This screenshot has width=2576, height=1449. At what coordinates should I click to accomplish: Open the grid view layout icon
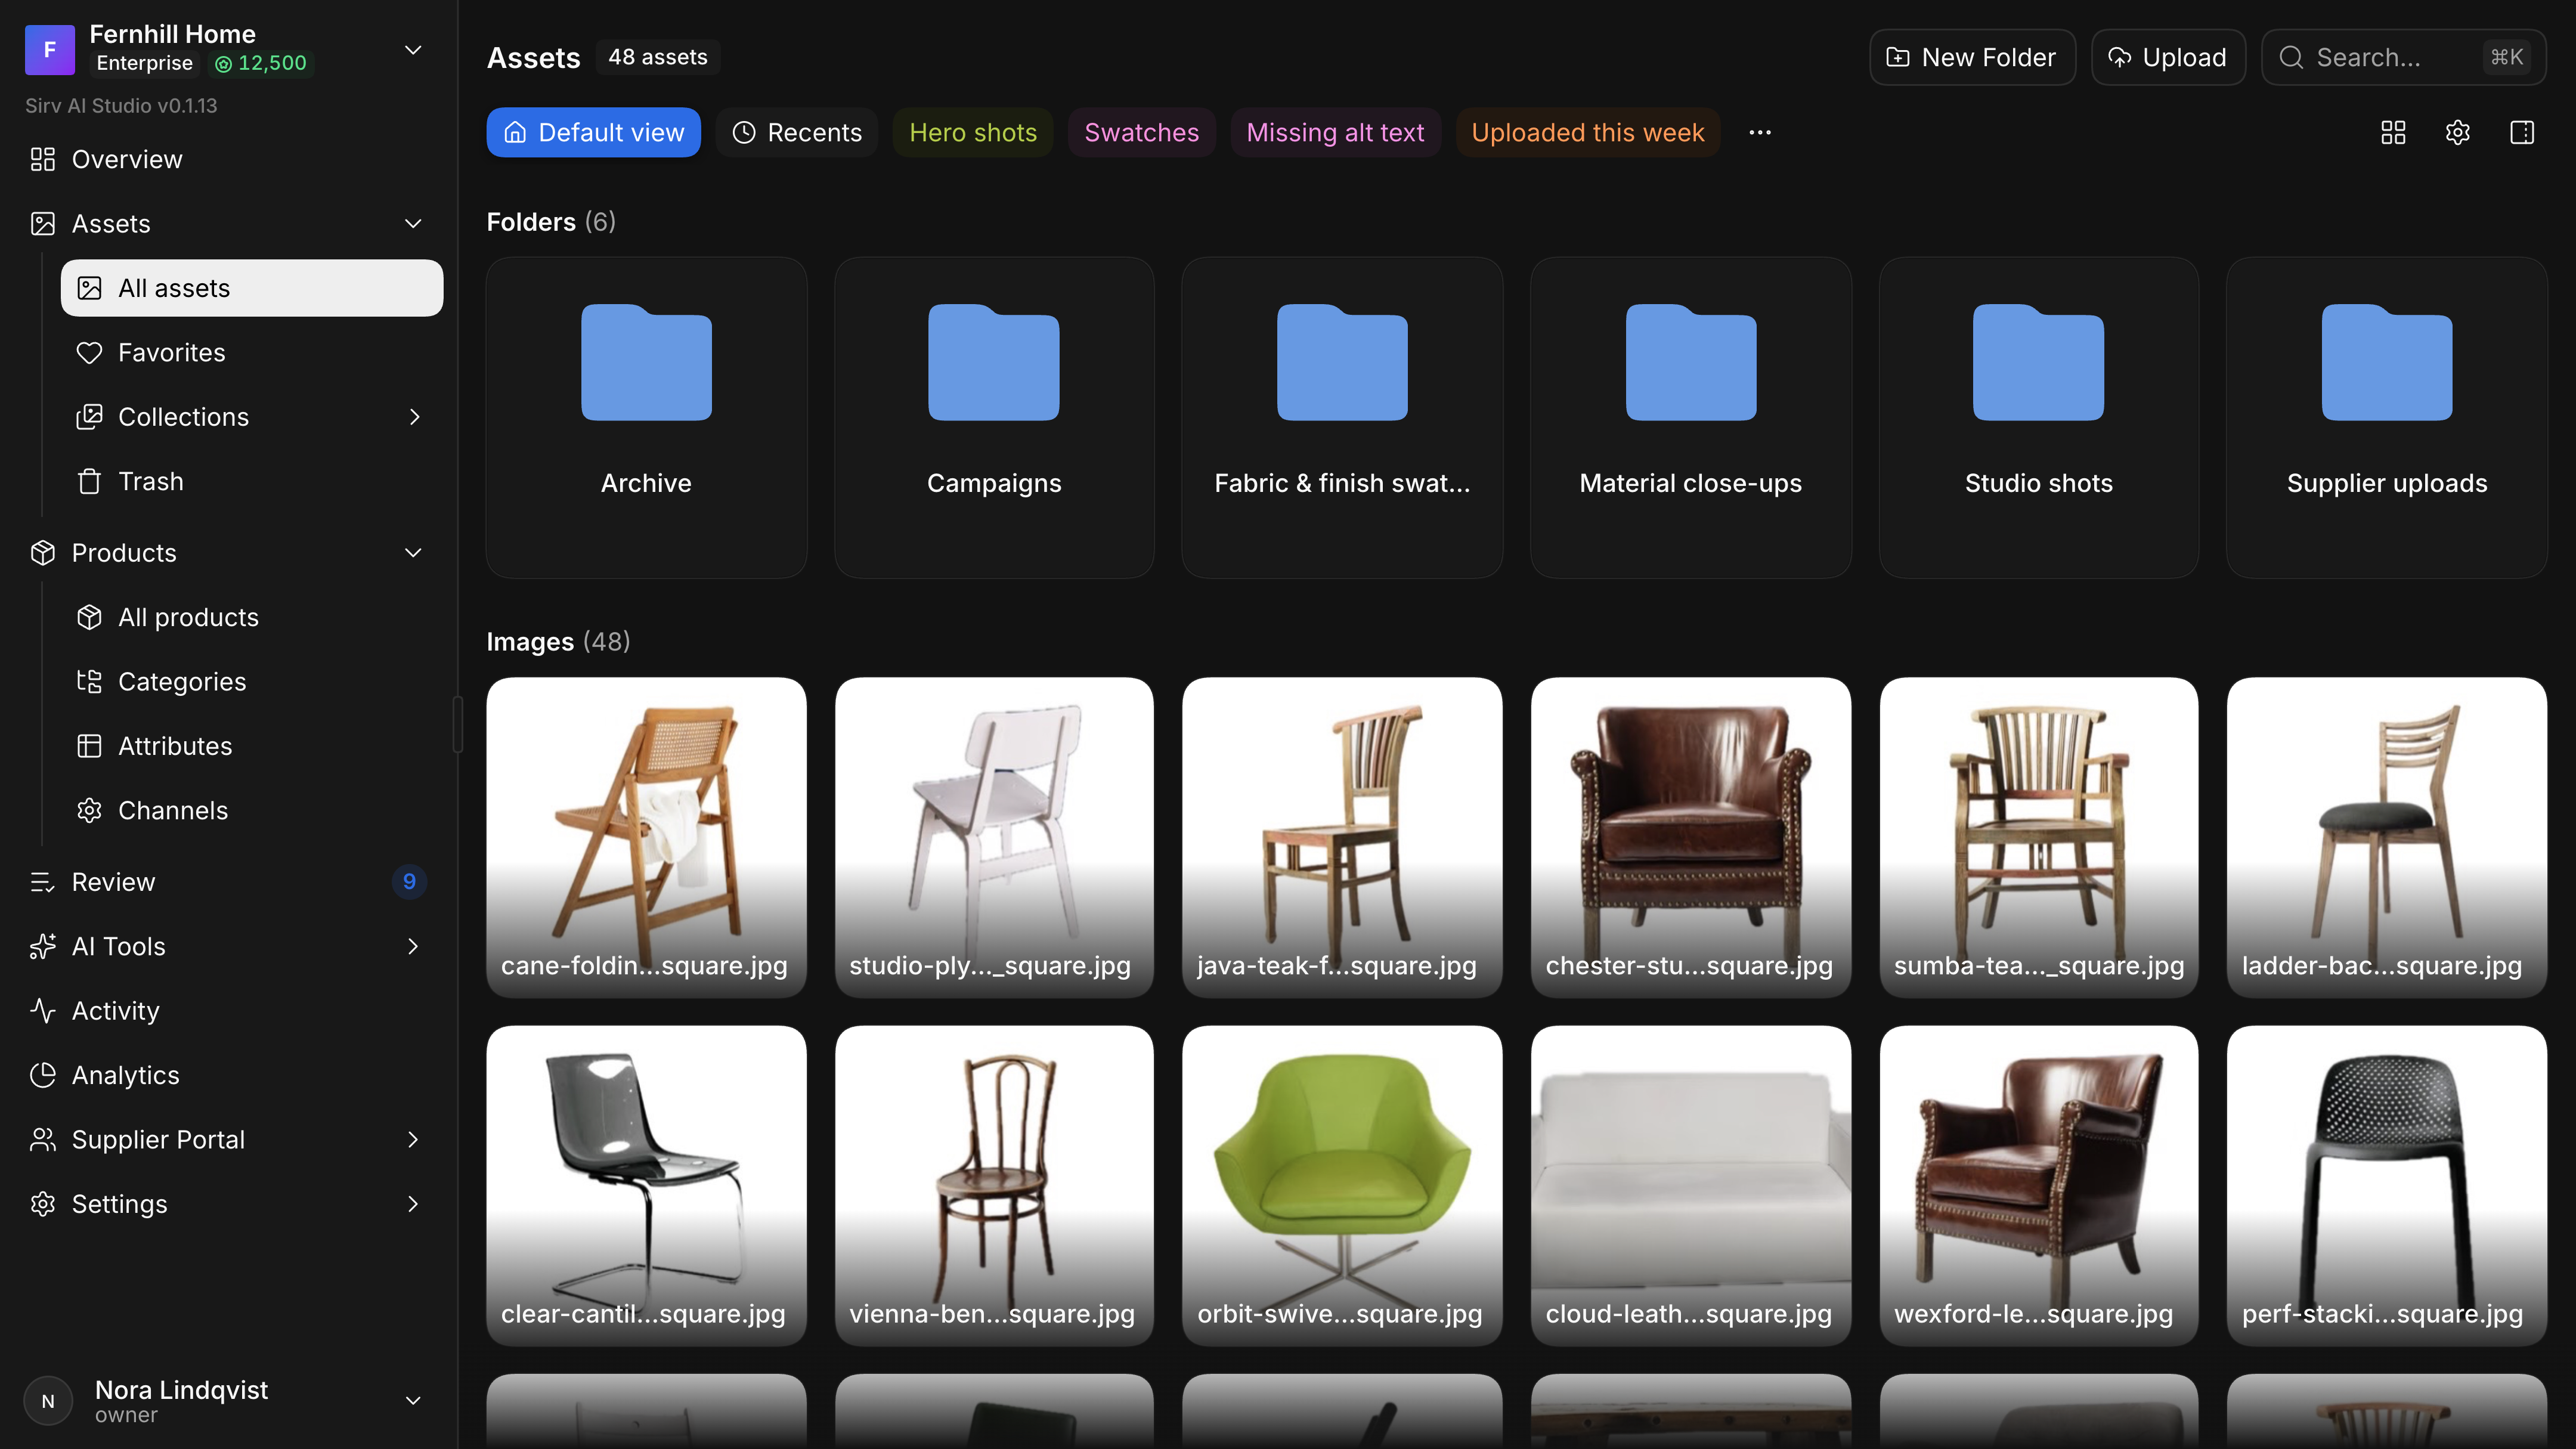pyautogui.click(x=2393, y=132)
